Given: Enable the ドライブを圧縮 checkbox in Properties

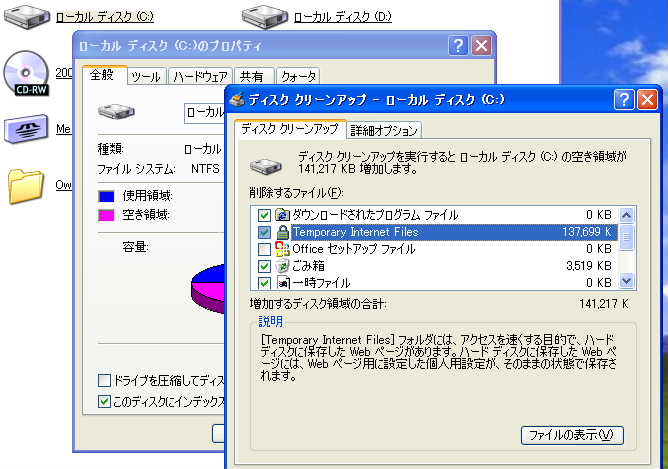Looking at the screenshot, I should pos(104,380).
